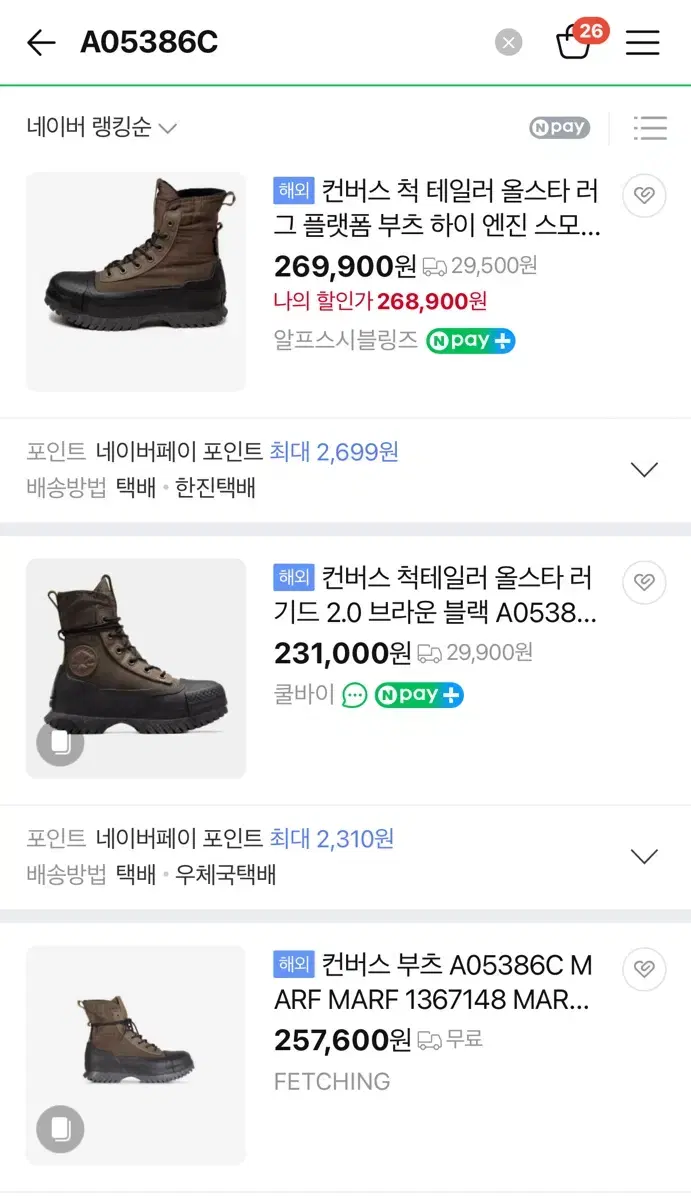Open the hamburger menu
Screen dimensions: 691x1200
(642, 43)
